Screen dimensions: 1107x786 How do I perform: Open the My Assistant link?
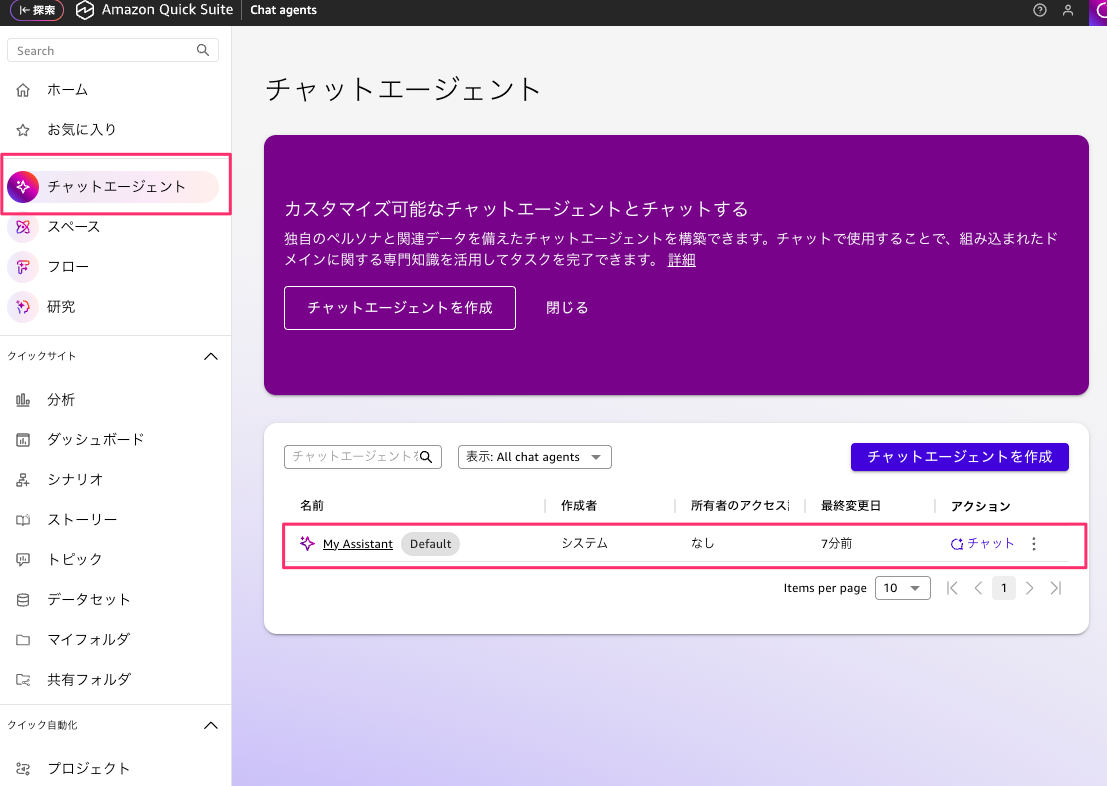(x=357, y=544)
